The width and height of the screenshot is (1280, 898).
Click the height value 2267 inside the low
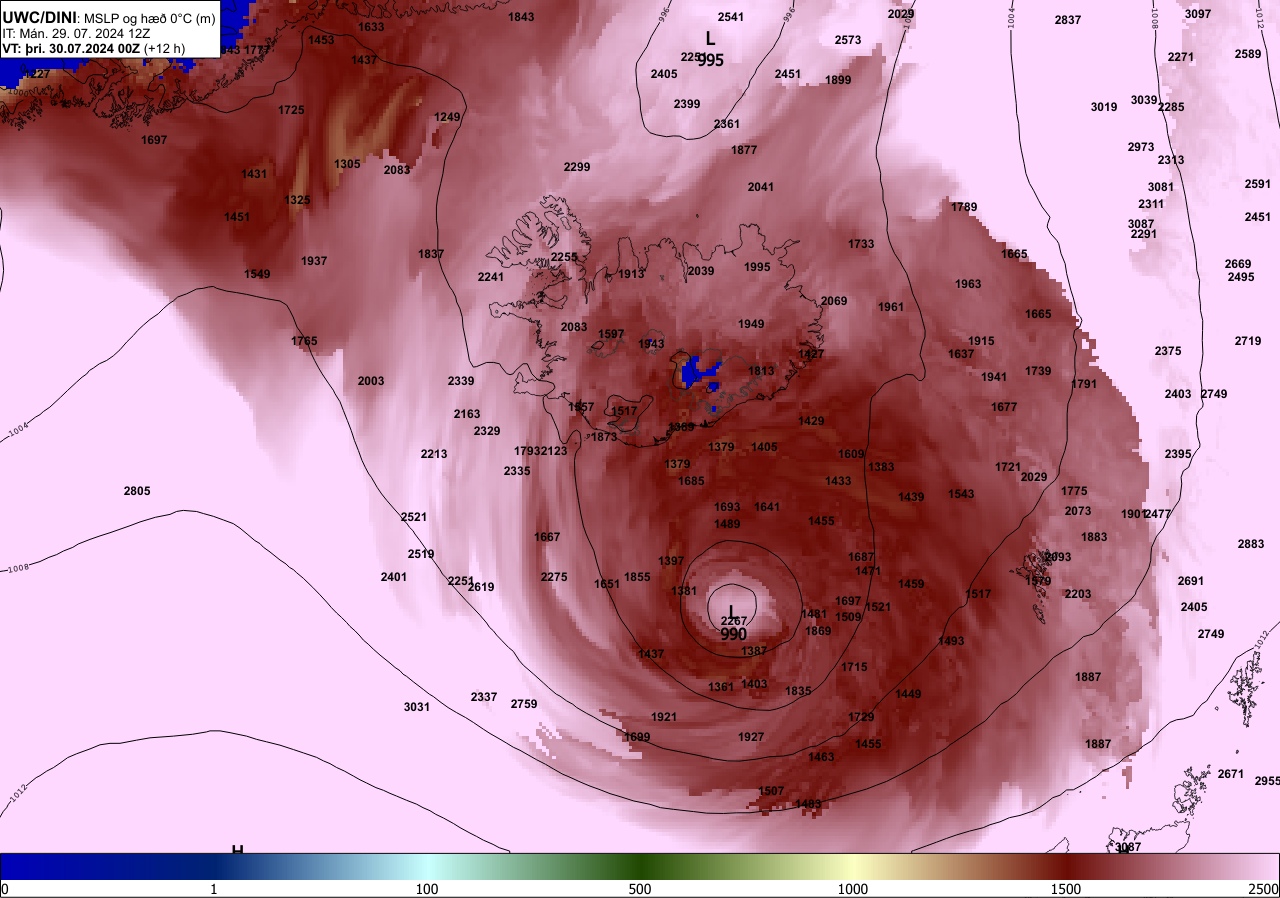pyautogui.click(x=733, y=621)
